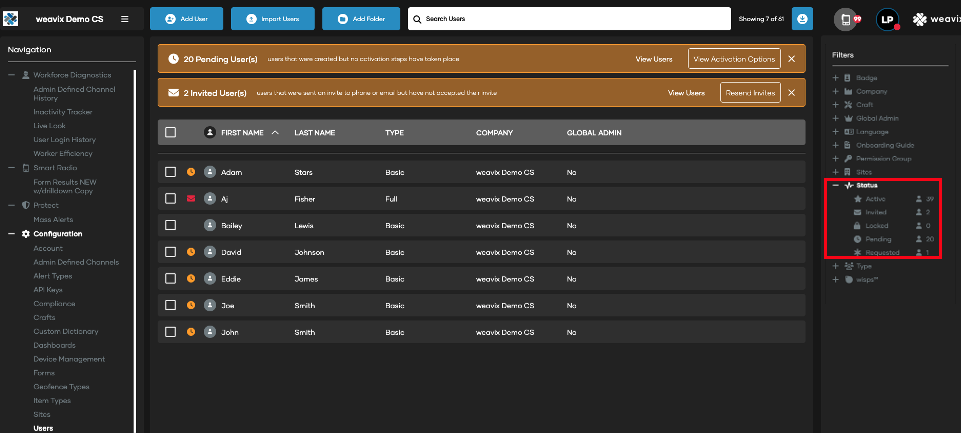Open the LP profile avatar

[x=887, y=19]
